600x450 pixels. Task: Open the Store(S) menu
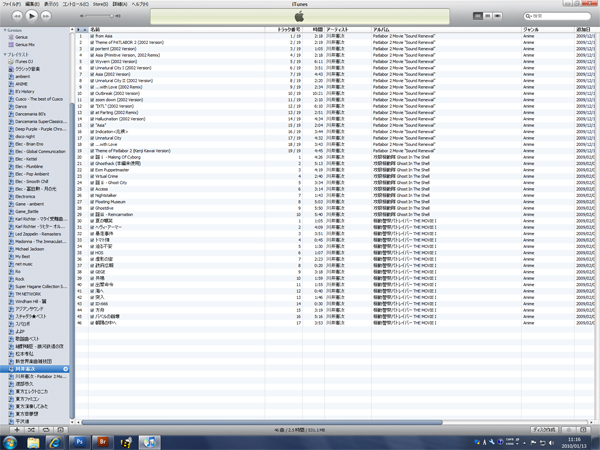pyautogui.click(x=100, y=4)
